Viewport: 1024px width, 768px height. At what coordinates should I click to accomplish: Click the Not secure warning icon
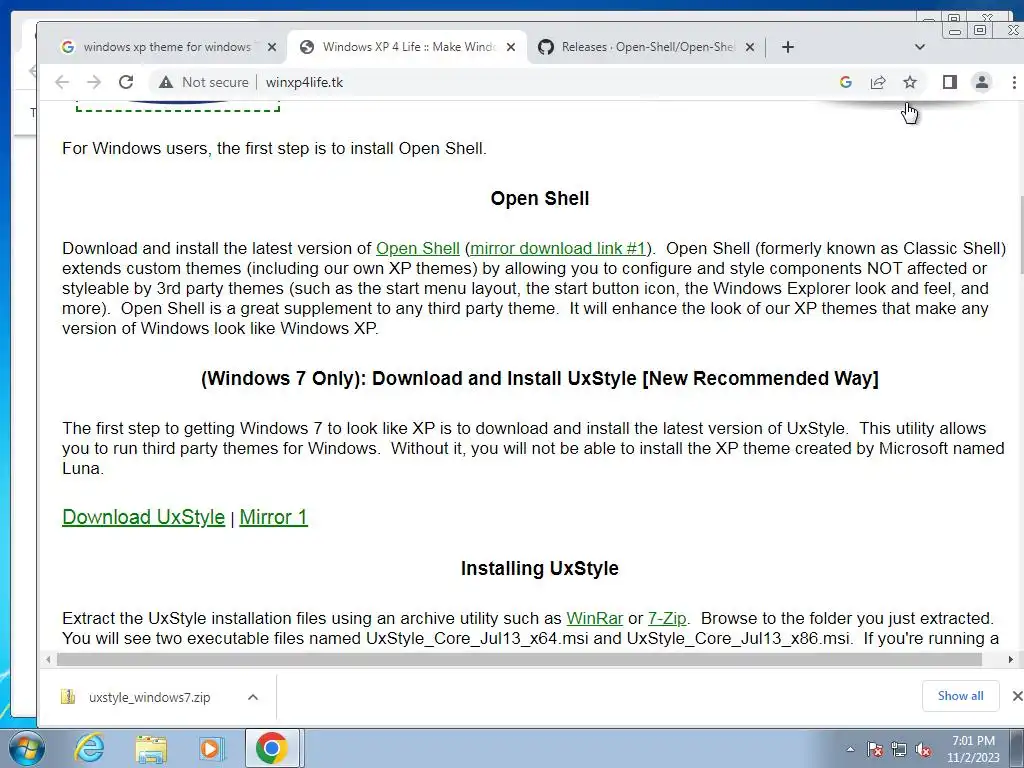pos(166,82)
